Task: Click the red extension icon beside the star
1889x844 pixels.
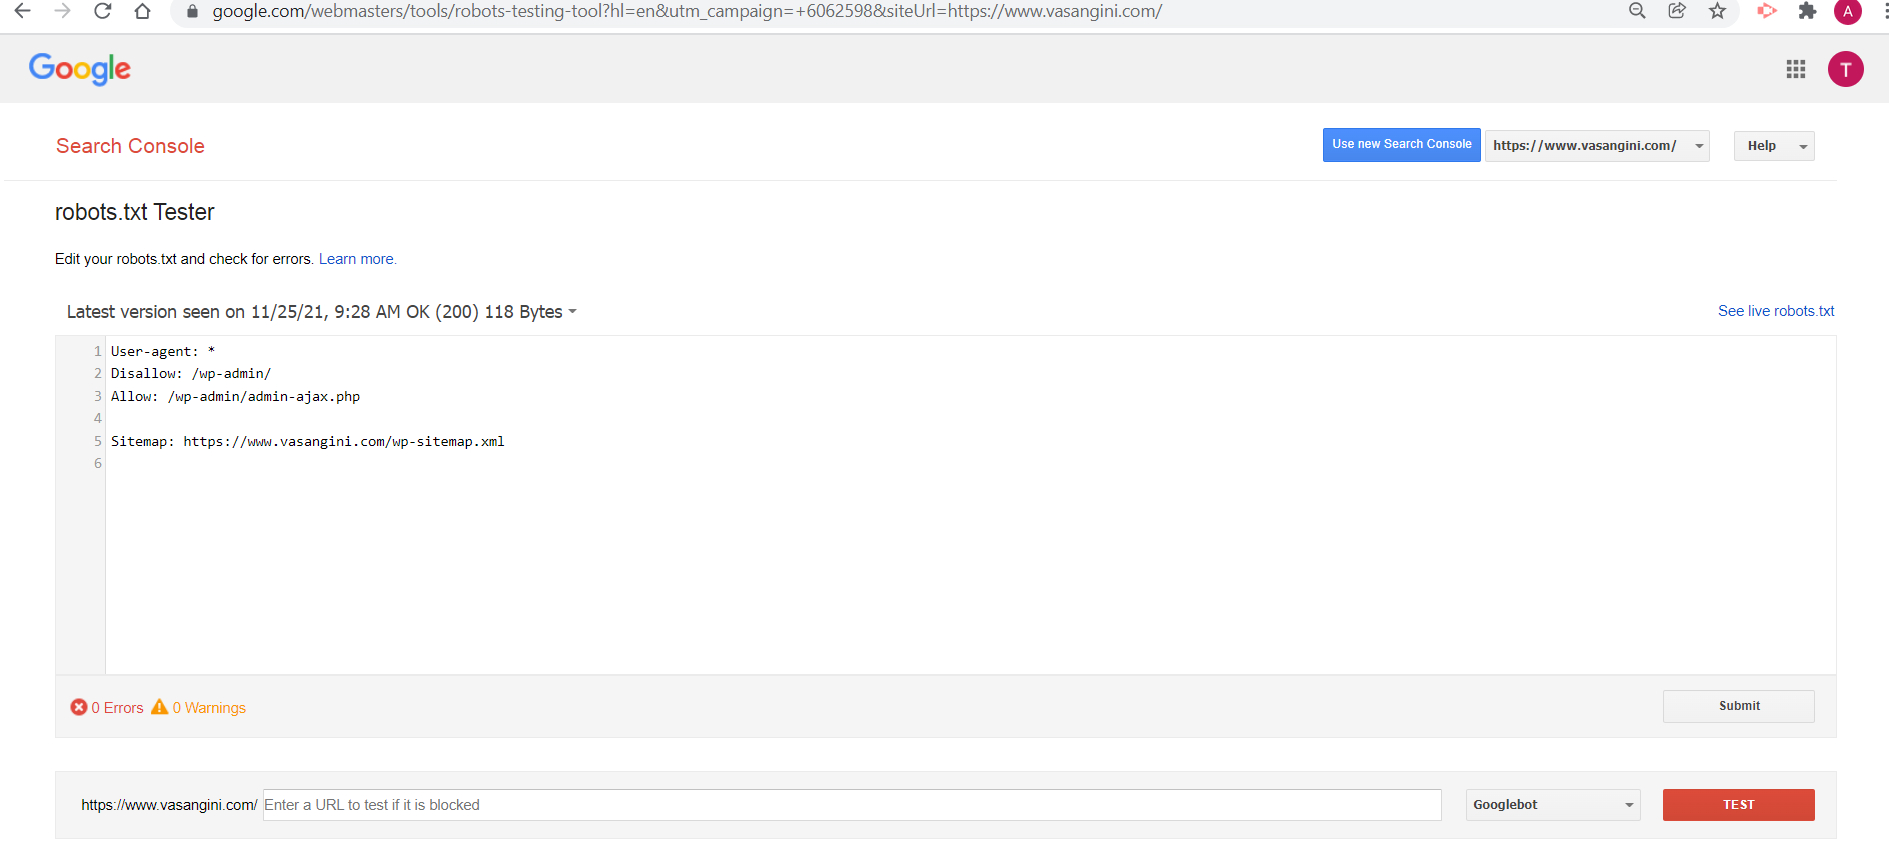Action: 1767,11
